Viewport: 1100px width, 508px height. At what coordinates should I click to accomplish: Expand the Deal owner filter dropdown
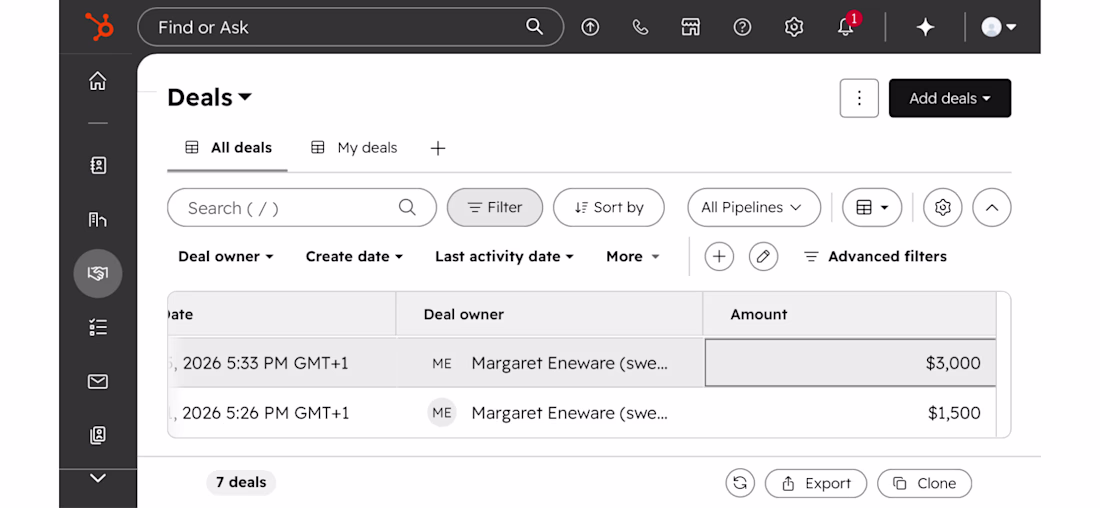[225, 257]
